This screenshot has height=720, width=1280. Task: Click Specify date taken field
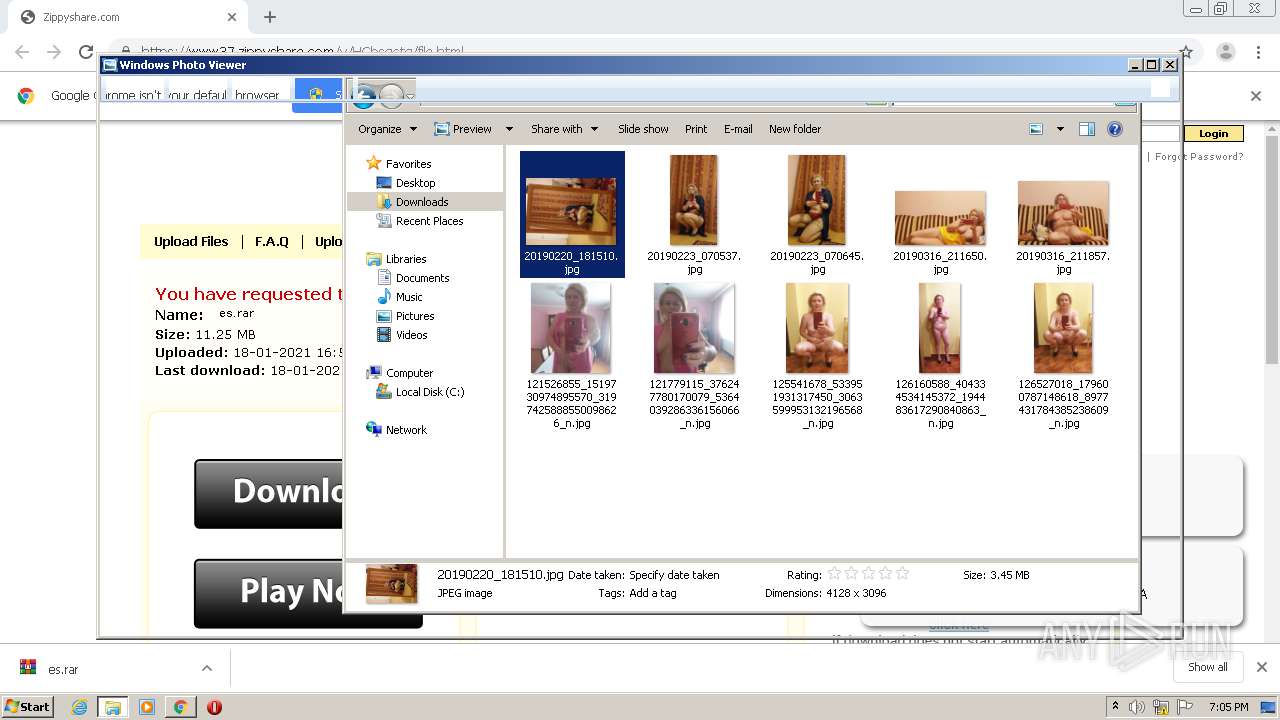point(674,575)
